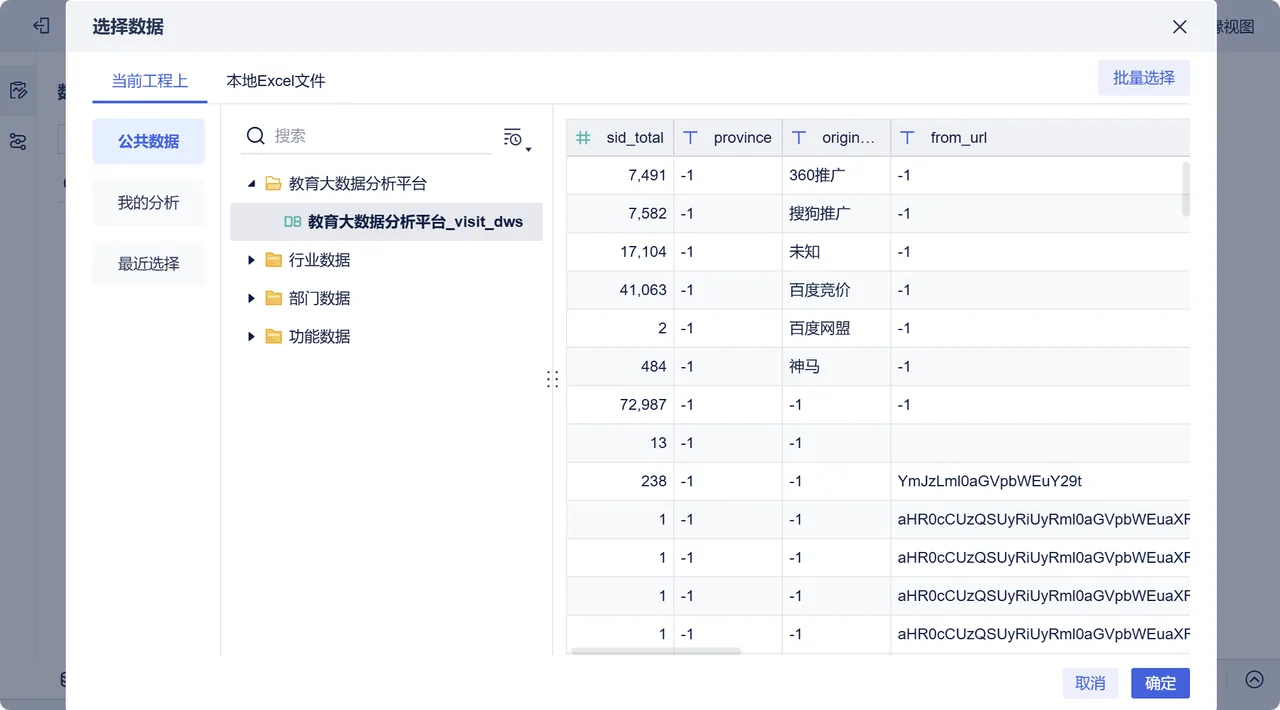Click the cell 神马
This screenshot has width=1280, height=710.
click(x=836, y=367)
